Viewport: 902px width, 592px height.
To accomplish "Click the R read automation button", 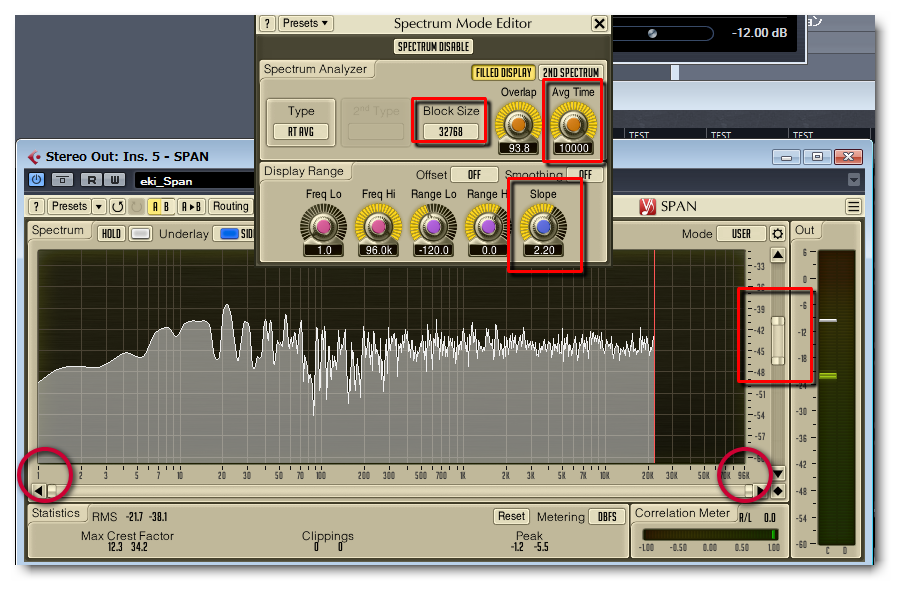I will coord(91,180).
